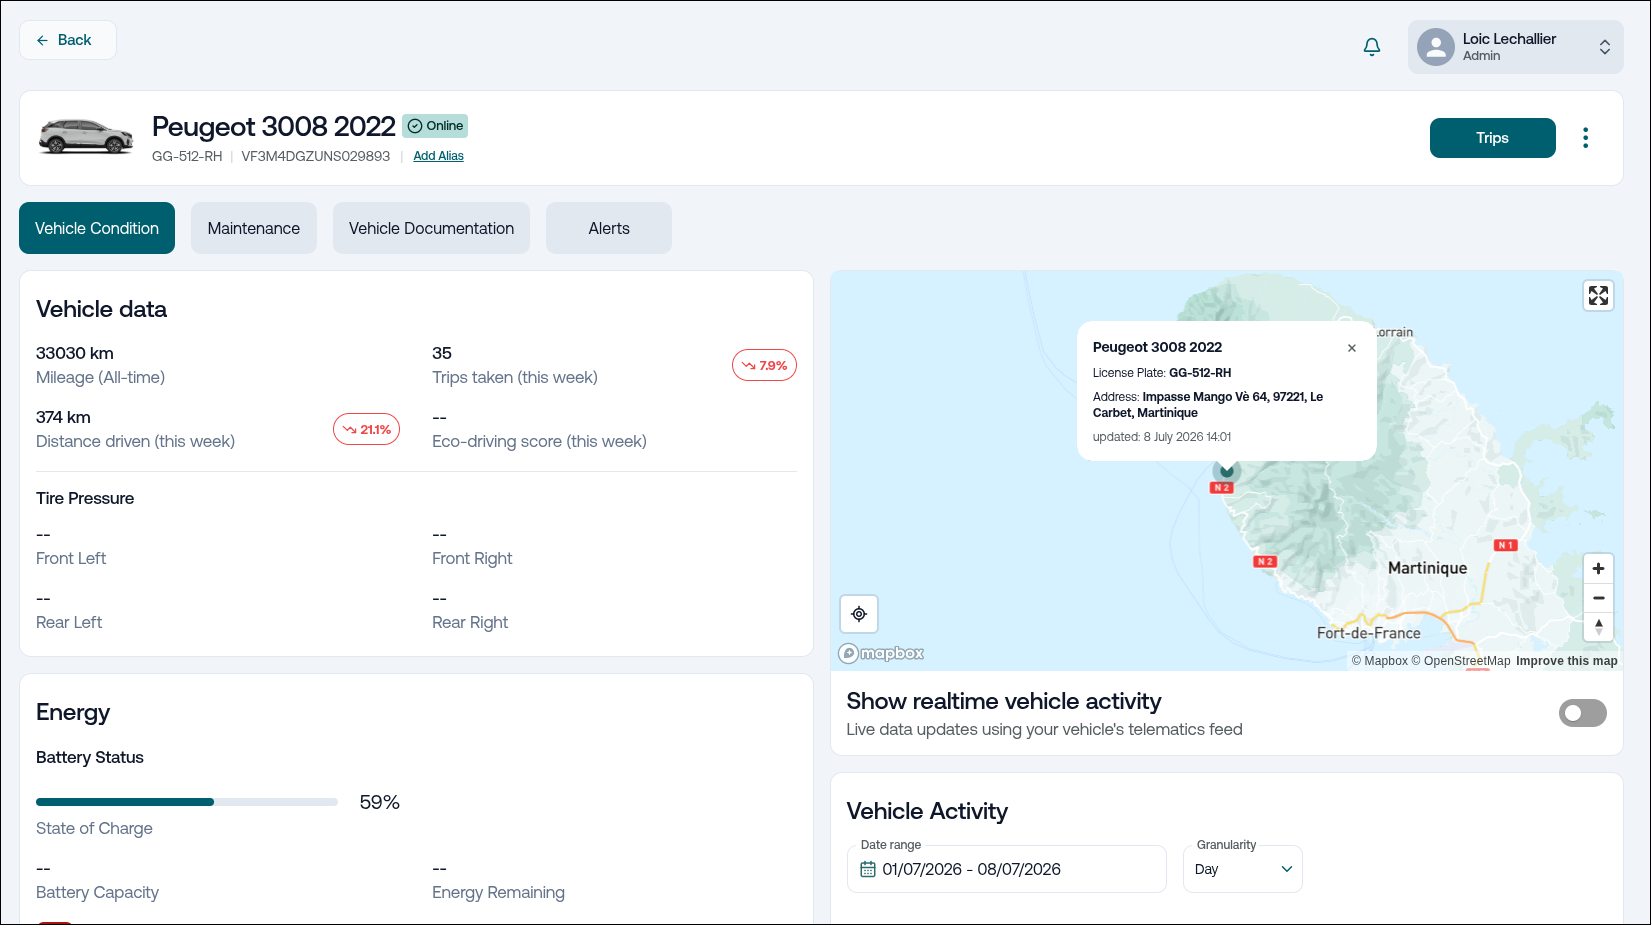Open the Vehicle Documentation tab
Screen dimensions: 1651x925
pyautogui.click(x=431, y=228)
